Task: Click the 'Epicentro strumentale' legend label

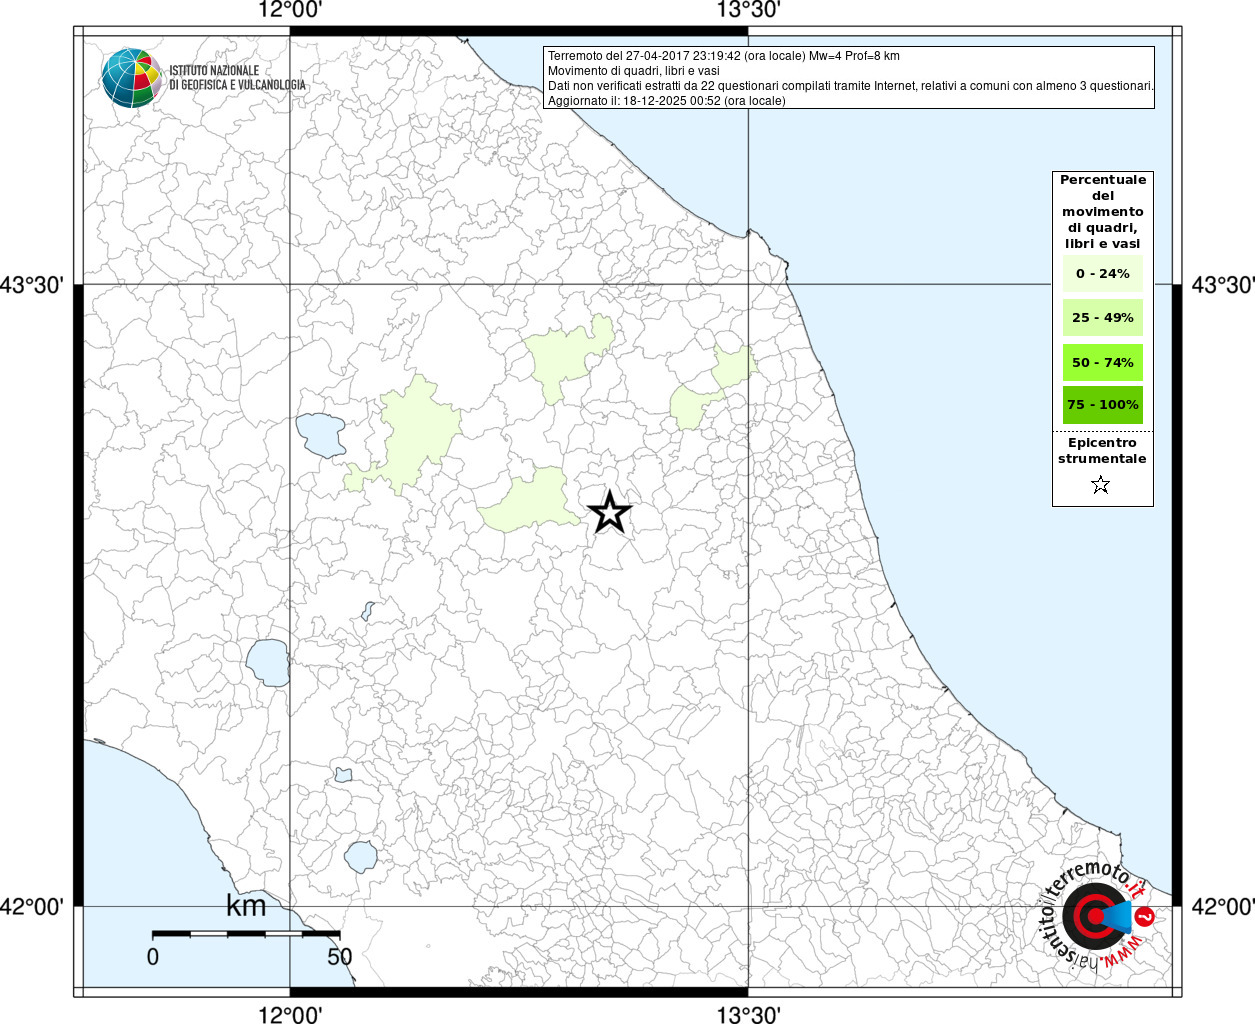Action: 1102,450
